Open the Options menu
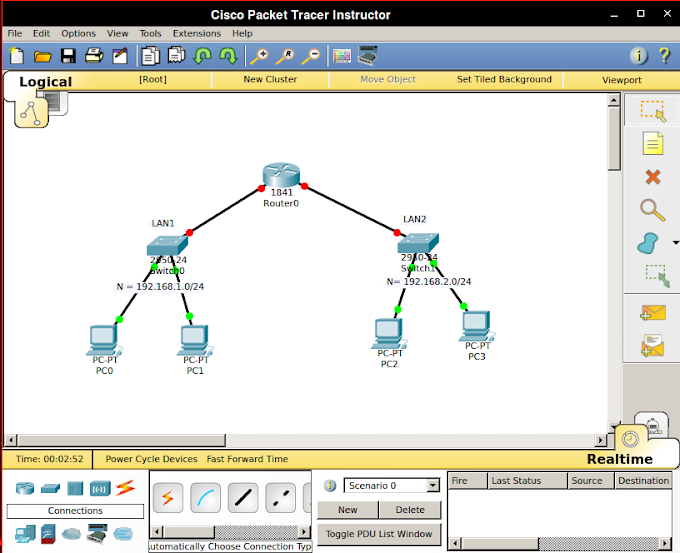 (78, 33)
